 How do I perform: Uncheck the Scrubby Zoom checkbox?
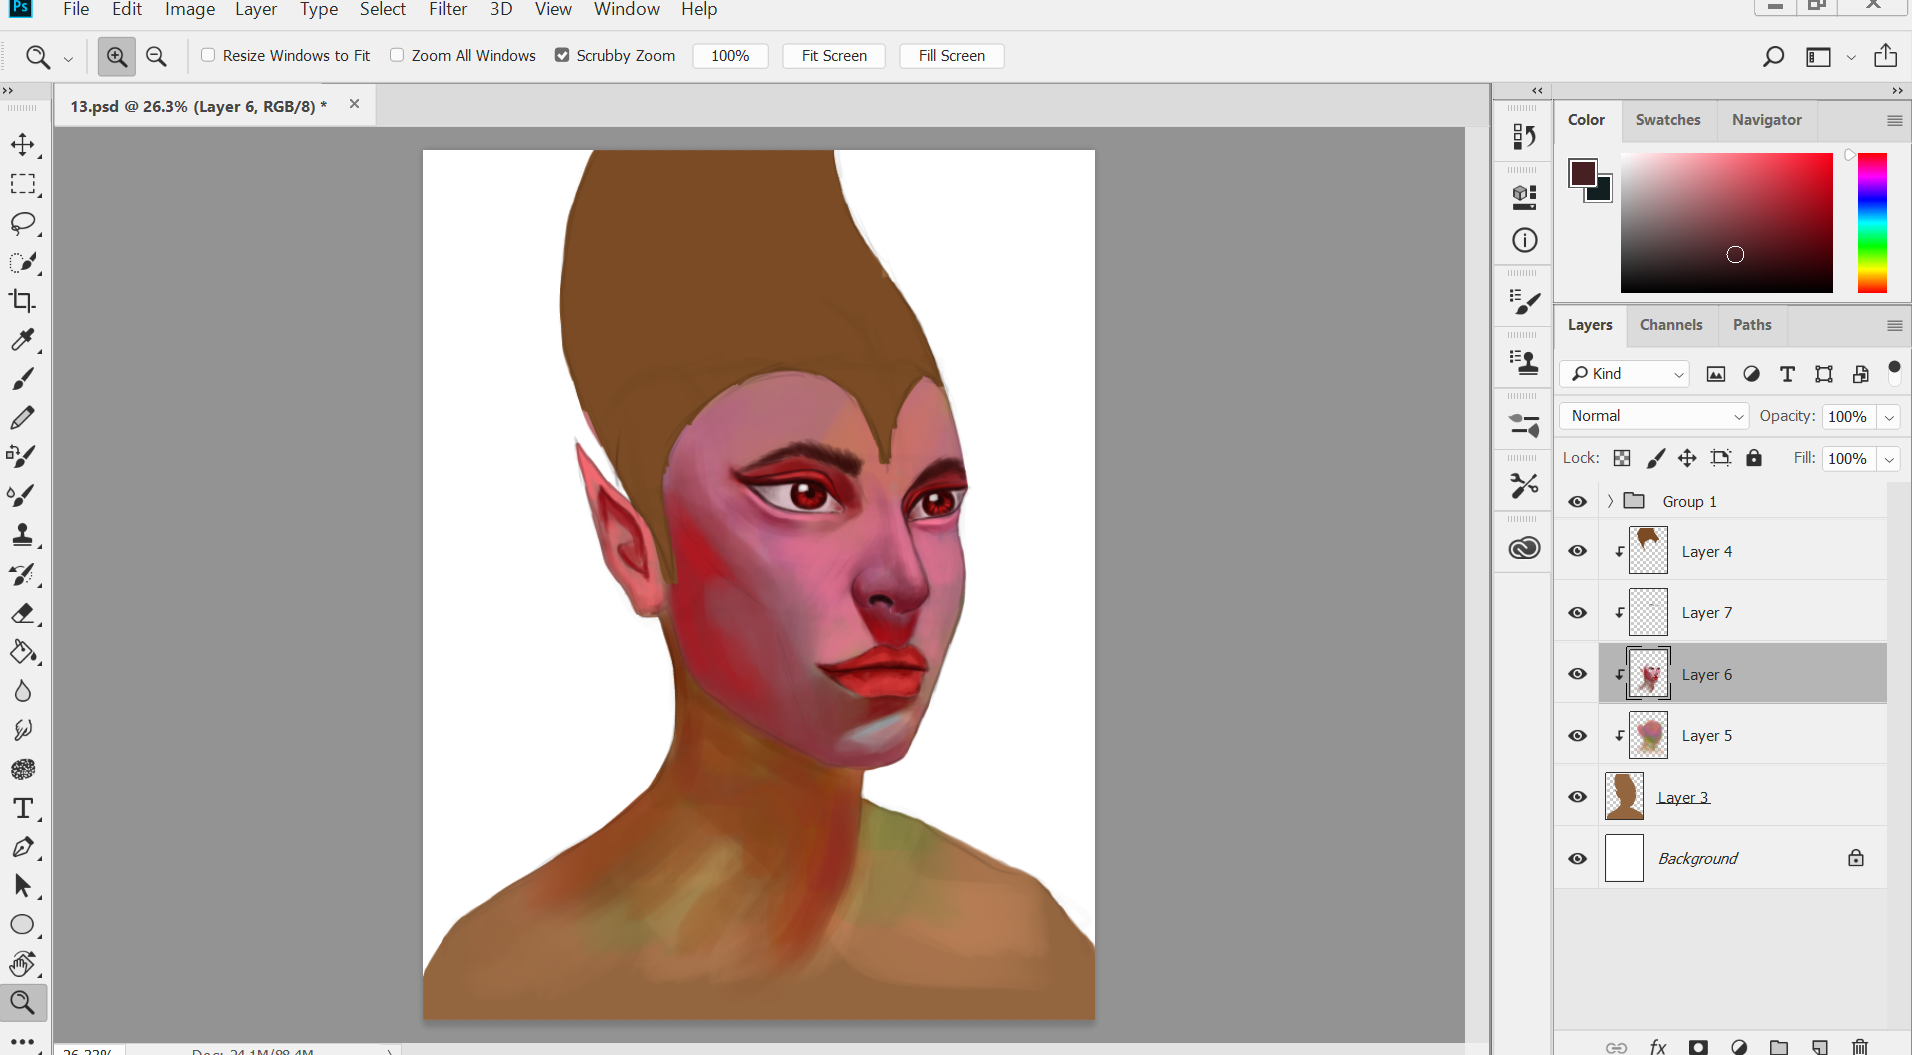(562, 55)
